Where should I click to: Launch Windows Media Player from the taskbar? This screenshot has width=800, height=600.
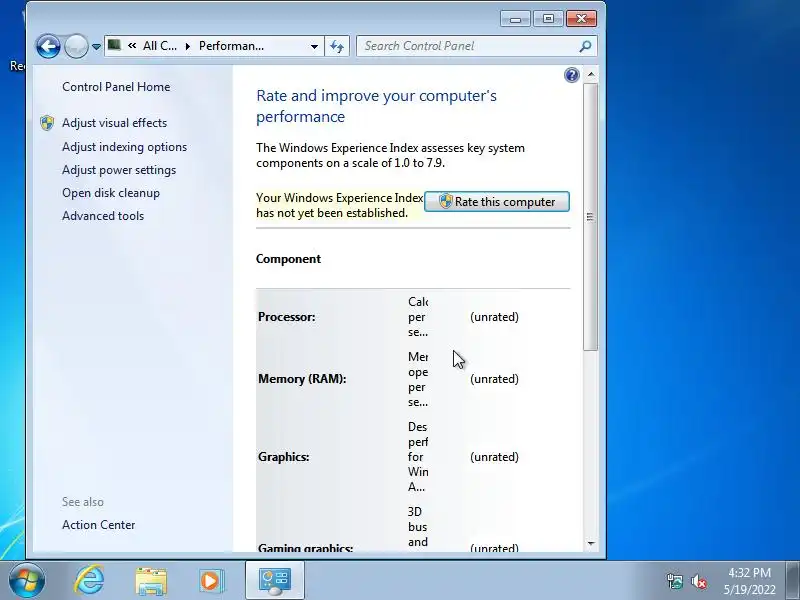coord(212,581)
